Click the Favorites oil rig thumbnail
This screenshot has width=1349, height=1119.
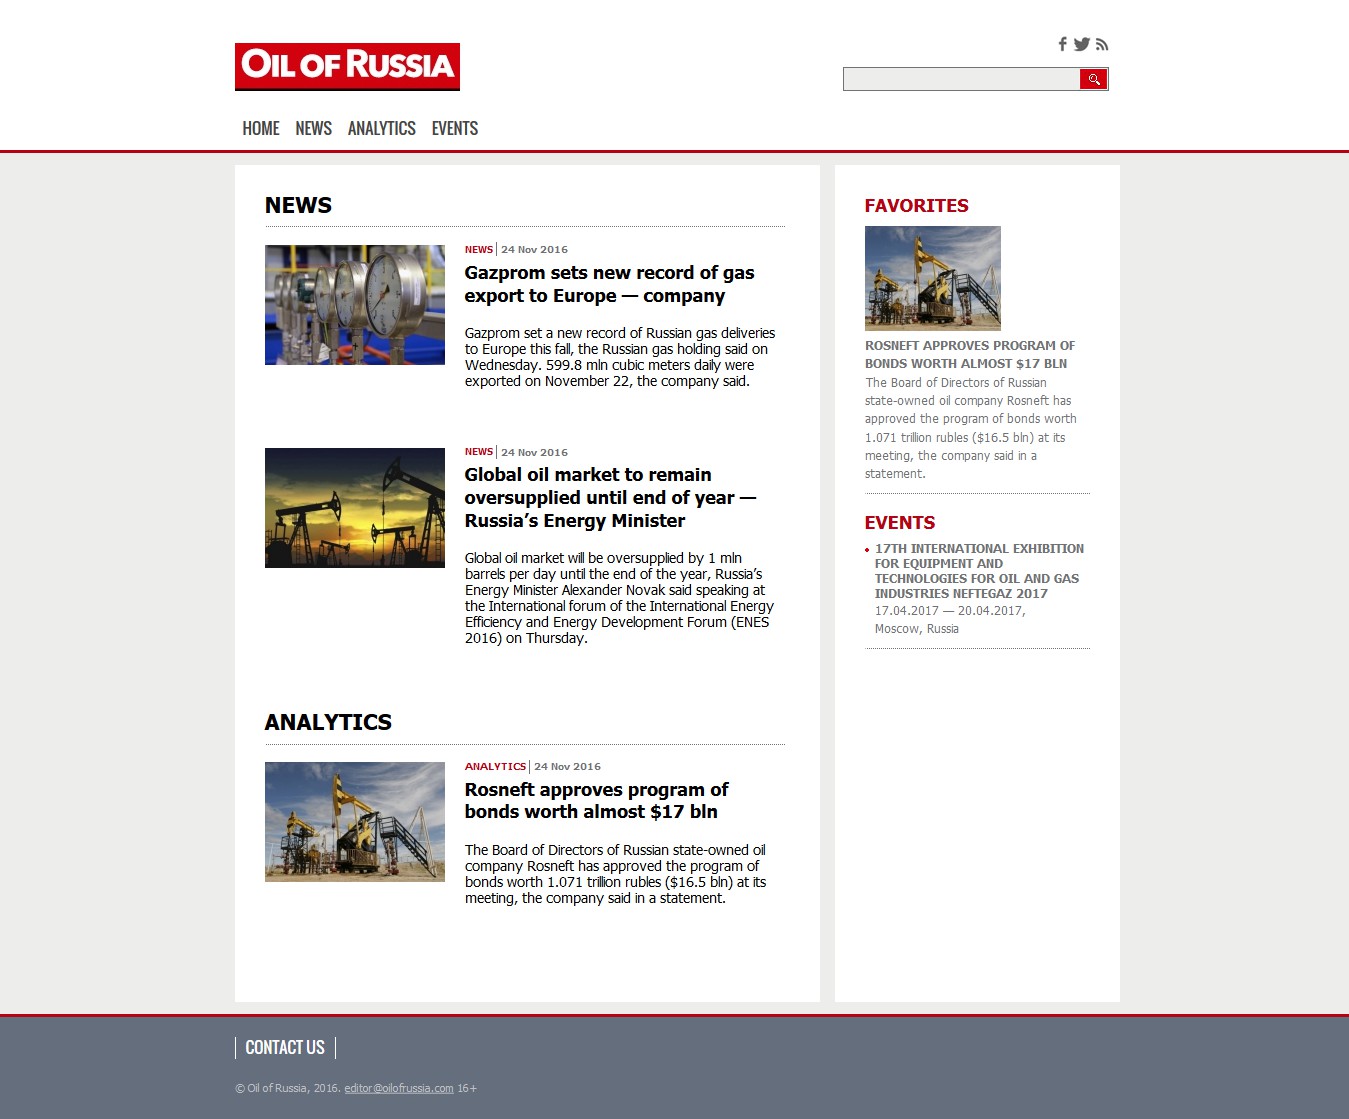pyautogui.click(x=933, y=278)
